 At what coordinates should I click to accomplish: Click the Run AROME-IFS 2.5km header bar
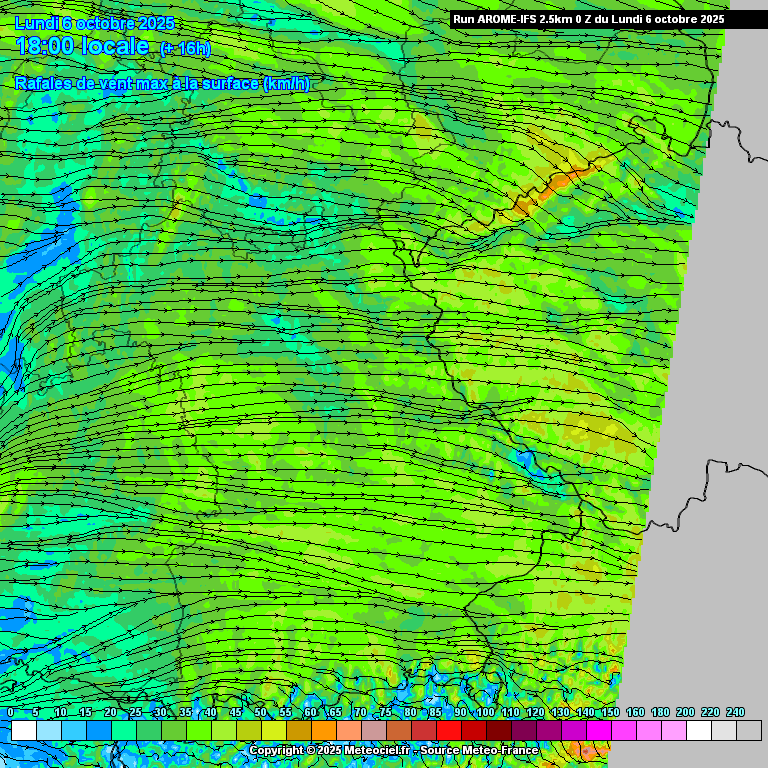[588, 19]
